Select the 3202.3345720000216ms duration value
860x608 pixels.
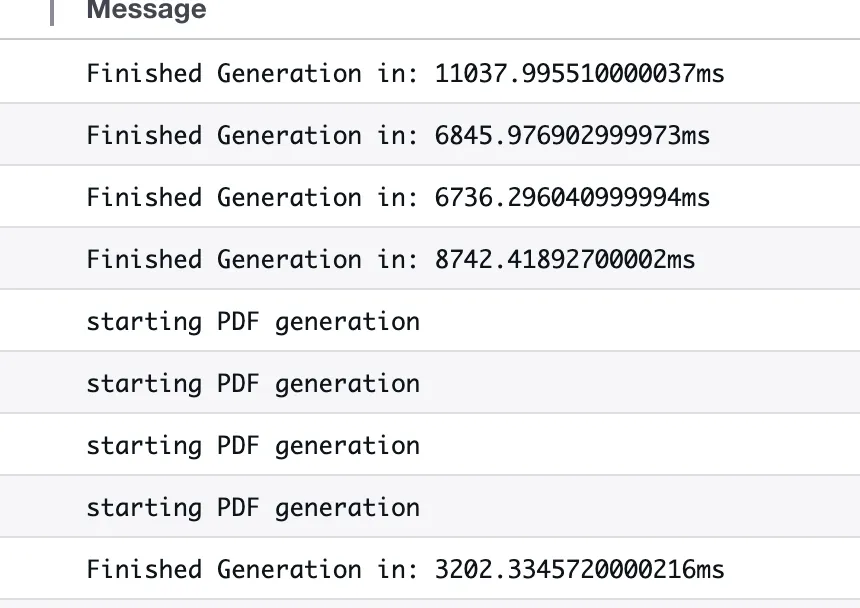pos(579,569)
